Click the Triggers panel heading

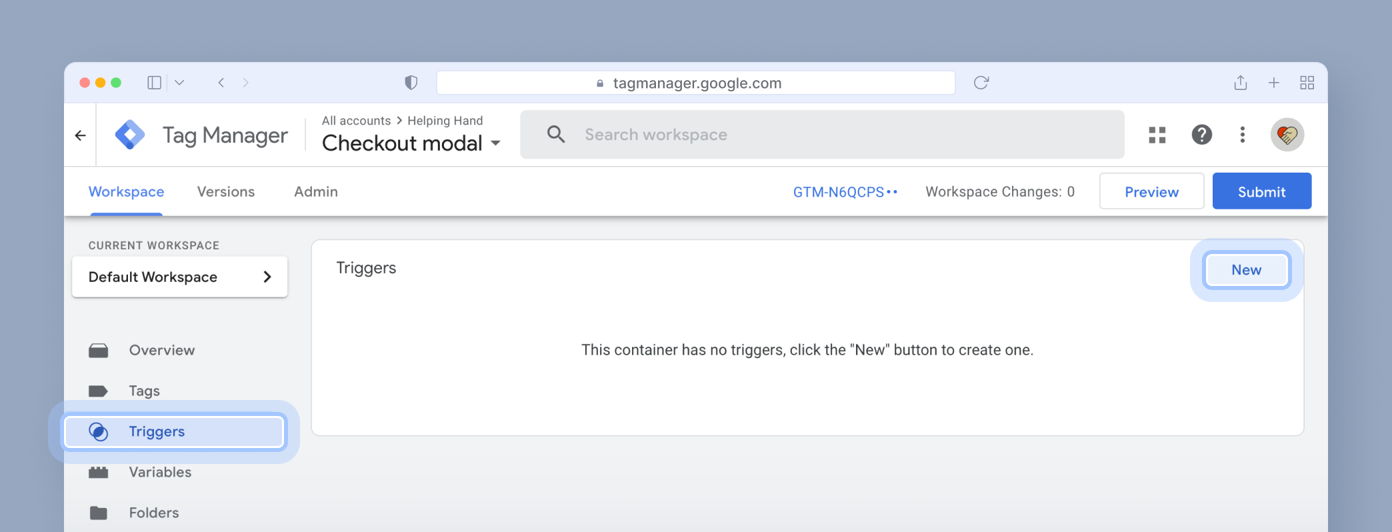click(x=366, y=268)
